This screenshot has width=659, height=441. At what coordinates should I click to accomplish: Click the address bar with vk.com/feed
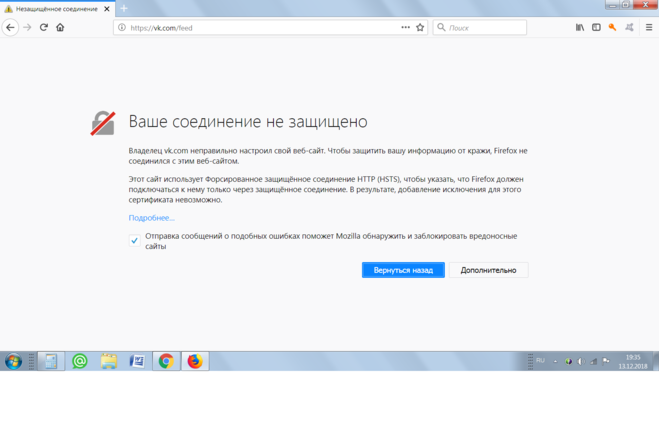pyautogui.click(x=260, y=28)
